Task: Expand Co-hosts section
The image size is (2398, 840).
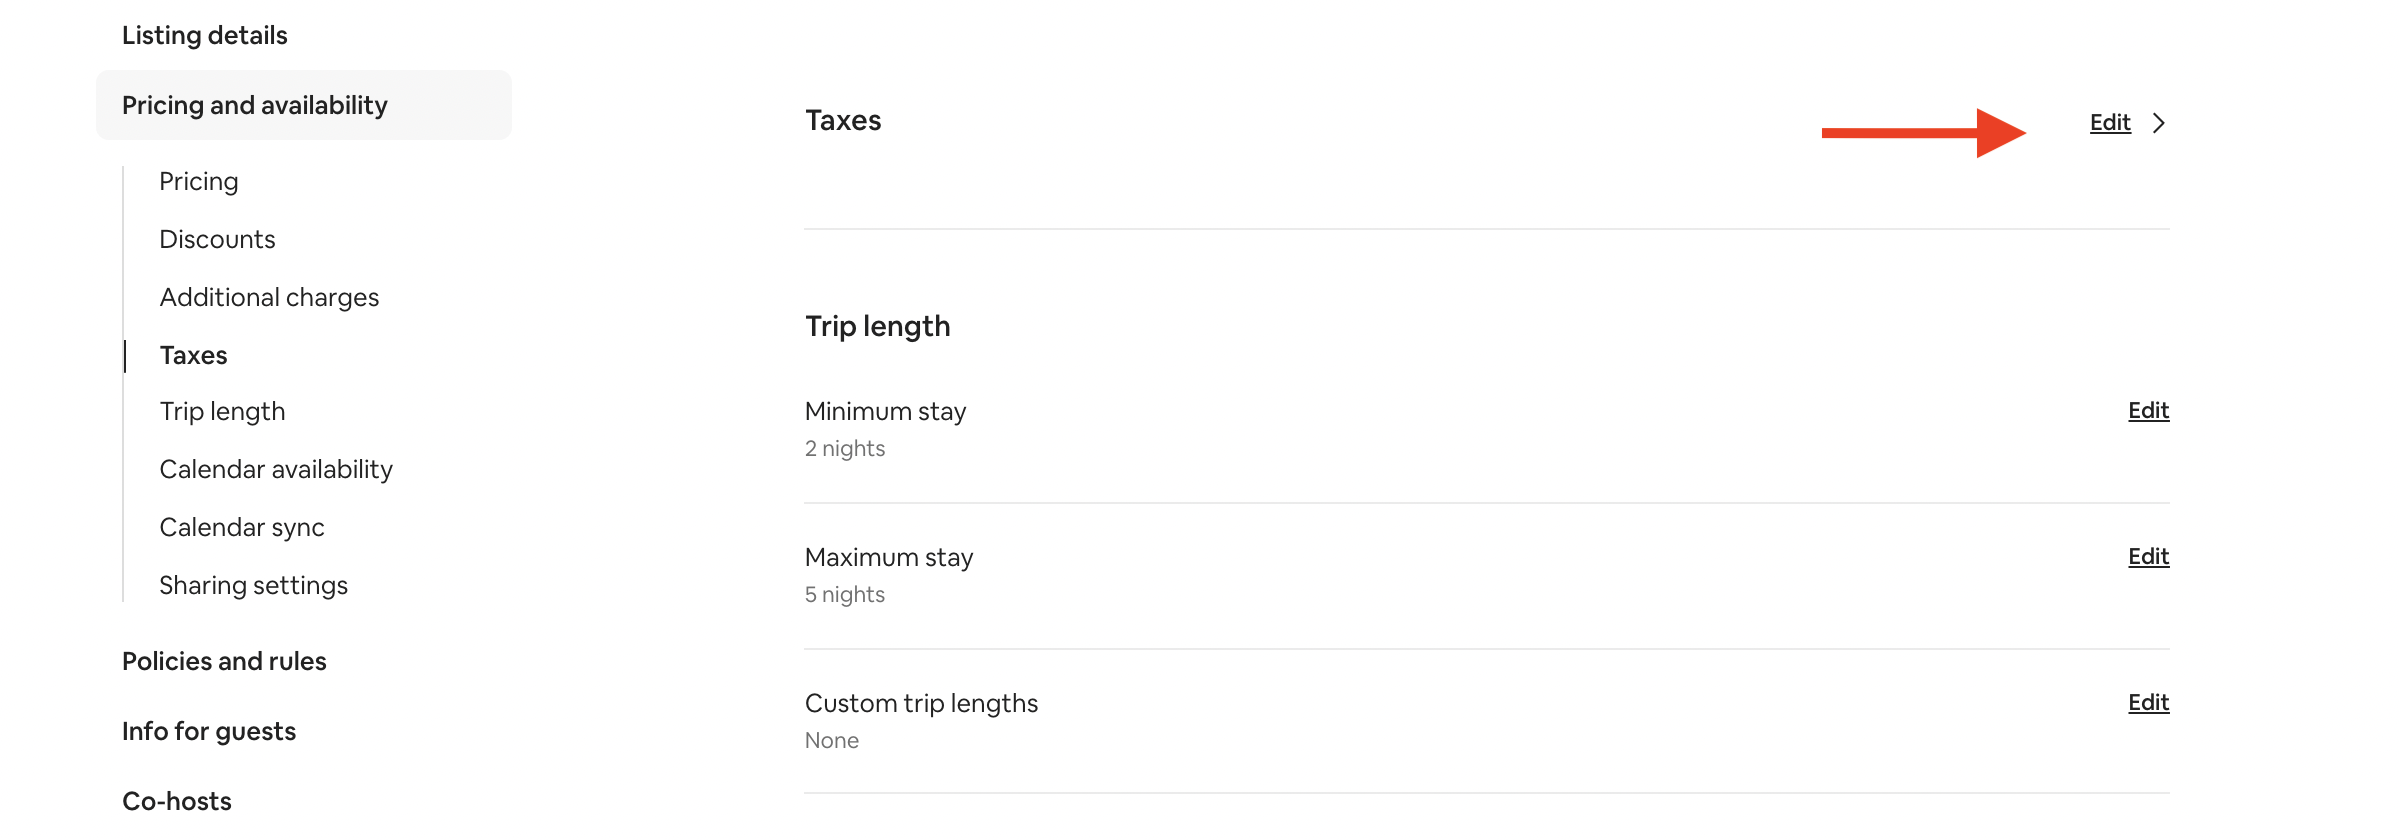Action: pos(177,802)
